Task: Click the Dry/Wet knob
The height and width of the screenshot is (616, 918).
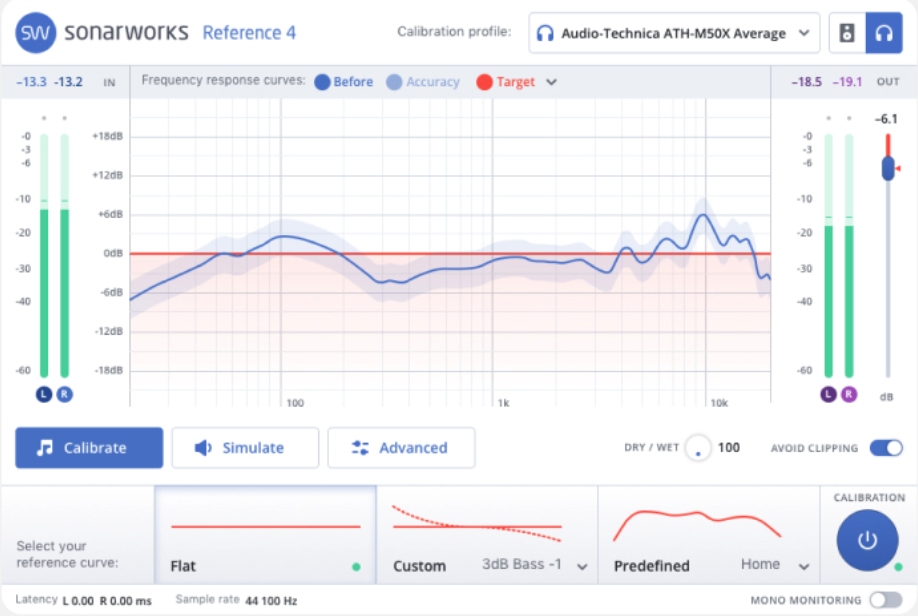Action: pos(697,448)
